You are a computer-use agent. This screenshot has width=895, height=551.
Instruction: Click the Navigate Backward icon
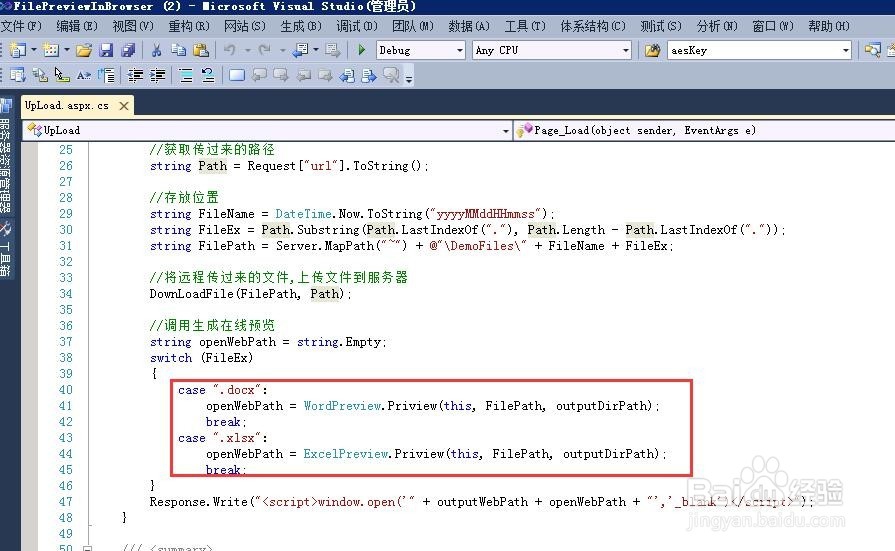[300, 50]
